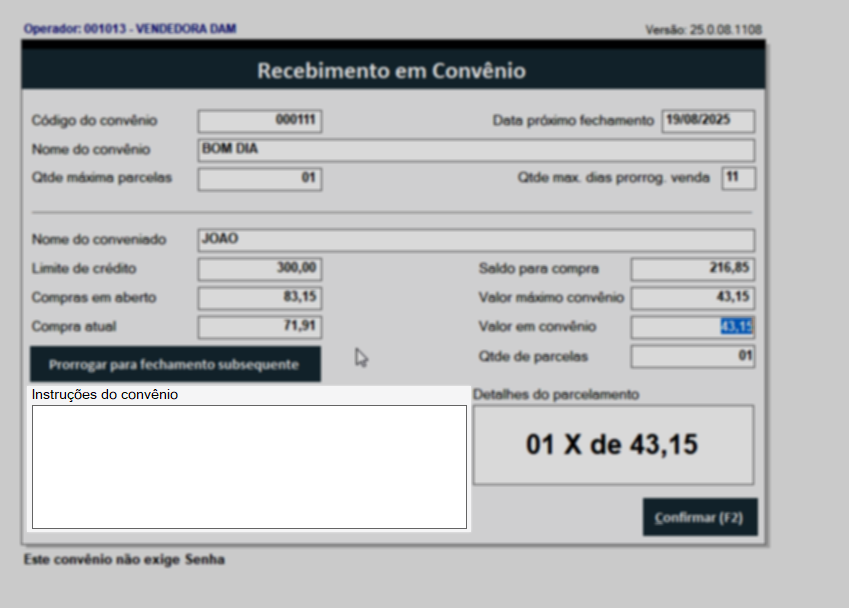The height and width of the screenshot is (608, 849).
Task: Click the 'Qtde de parcelas' label
Action: pos(533,356)
